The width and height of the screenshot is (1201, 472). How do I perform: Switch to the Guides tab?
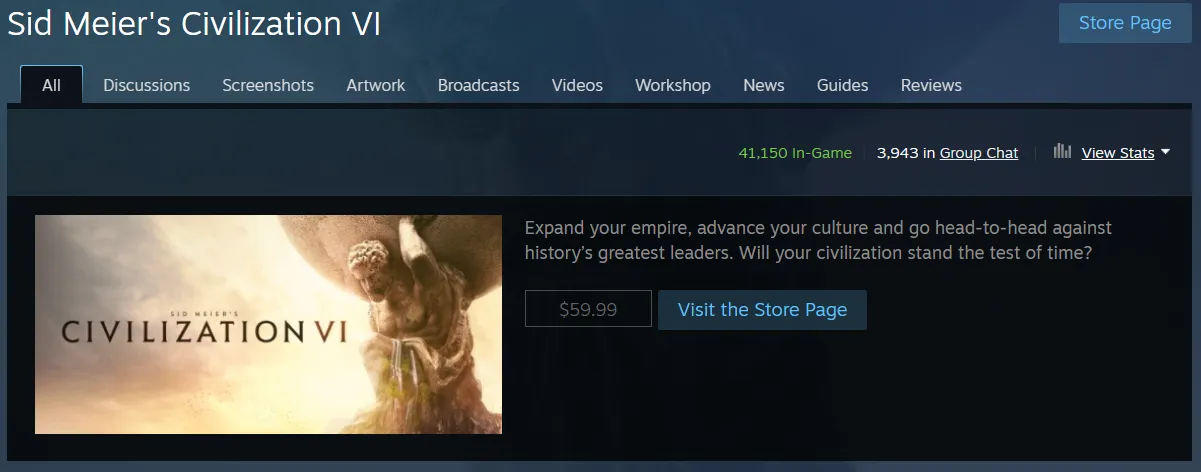click(843, 85)
